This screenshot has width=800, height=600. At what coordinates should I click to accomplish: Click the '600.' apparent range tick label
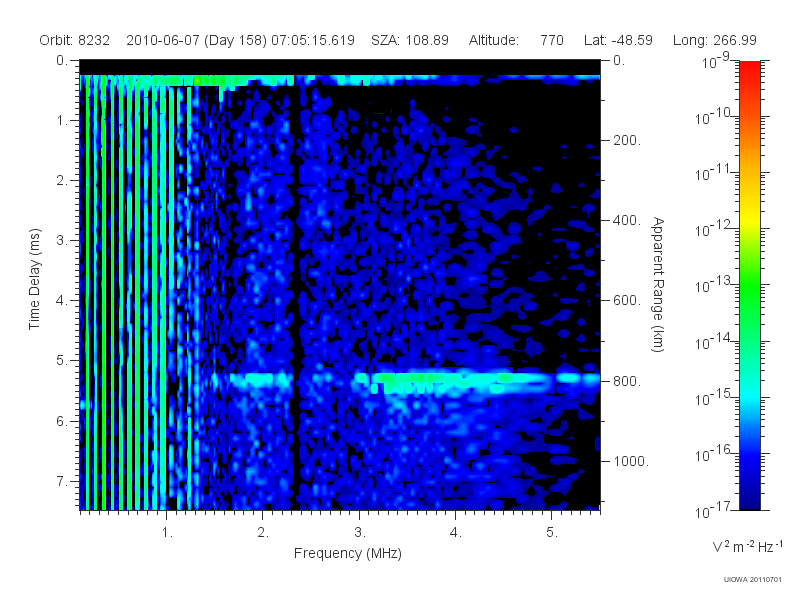coord(627,301)
